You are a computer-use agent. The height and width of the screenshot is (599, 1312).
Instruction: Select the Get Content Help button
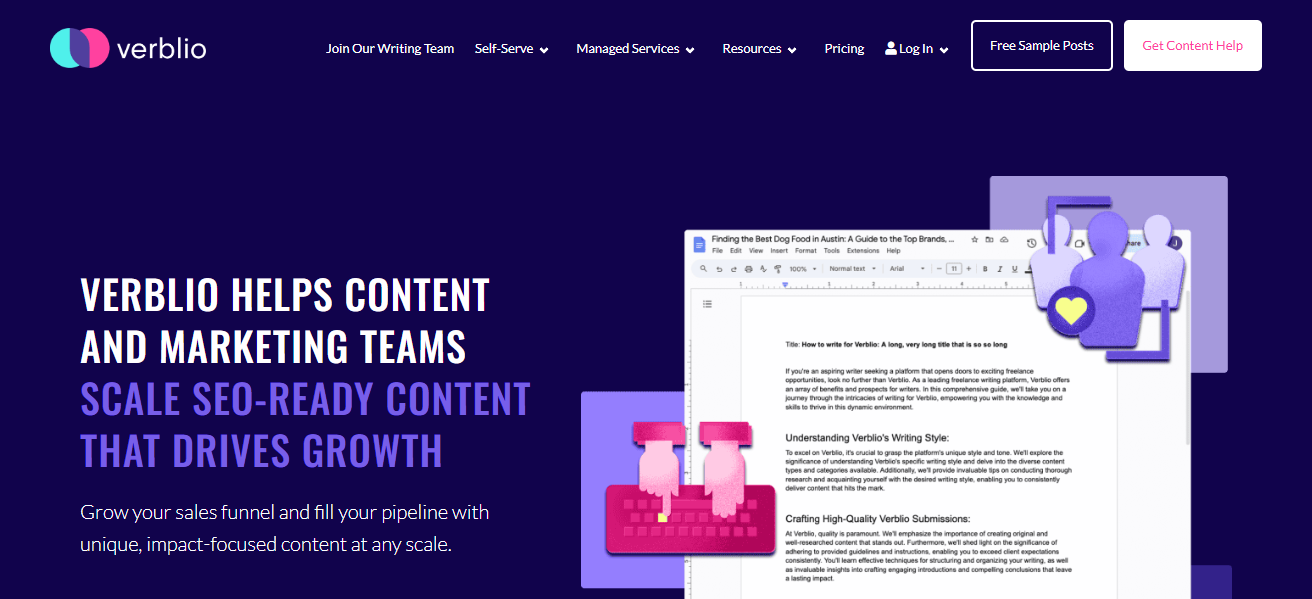point(1193,46)
